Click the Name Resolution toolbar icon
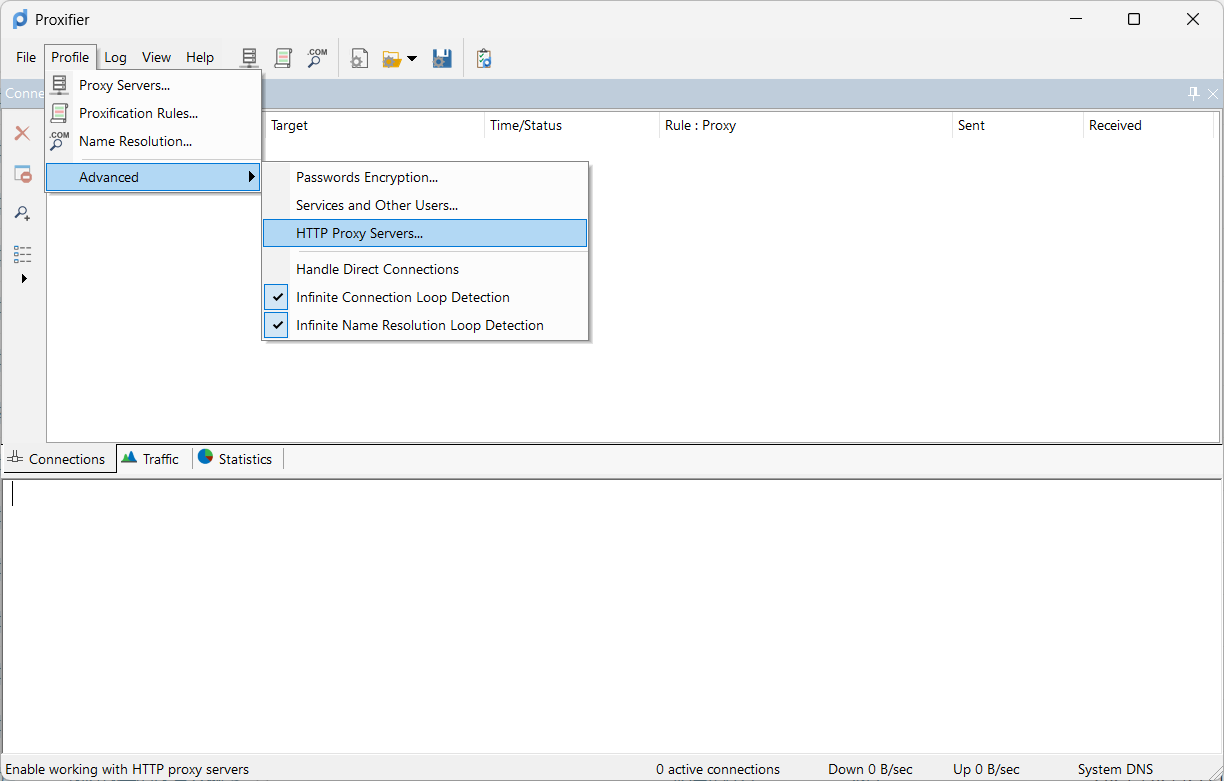This screenshot has width=1224, height=781. click(x=317, y=58)
